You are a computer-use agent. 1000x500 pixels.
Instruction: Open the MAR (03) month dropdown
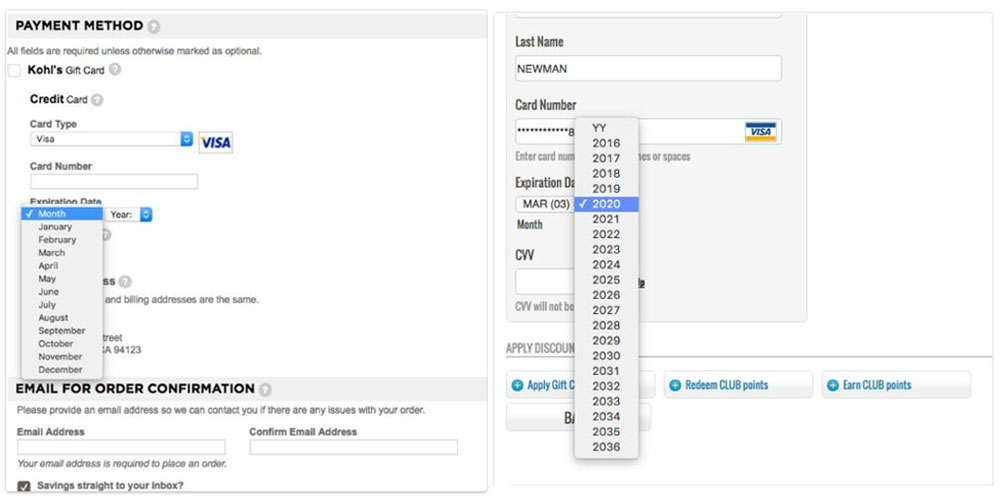(543, 204)
